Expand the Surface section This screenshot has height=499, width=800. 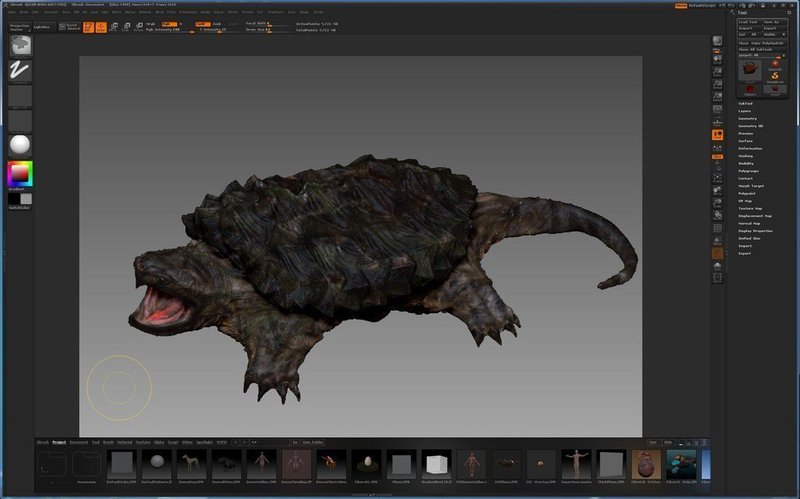click(745, 141)
